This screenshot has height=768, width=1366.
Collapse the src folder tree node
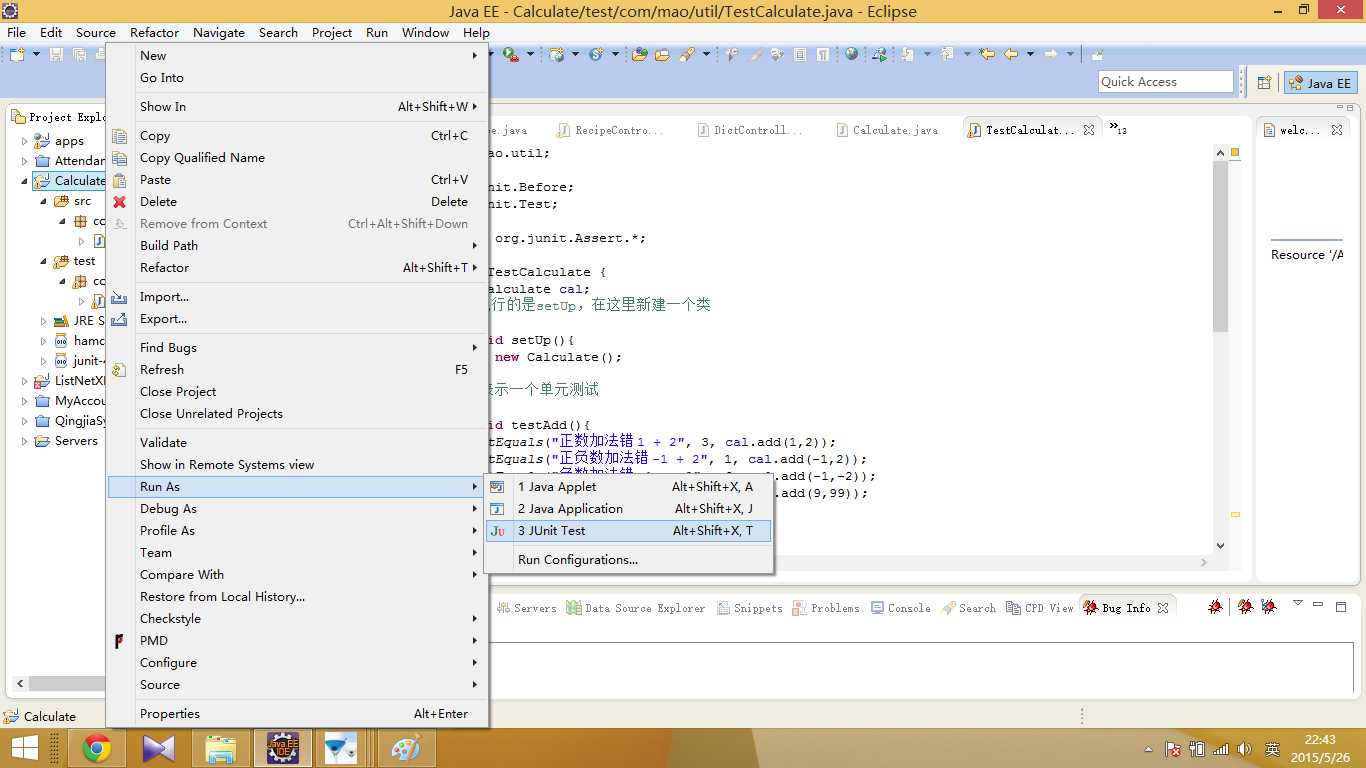[44, 201]
